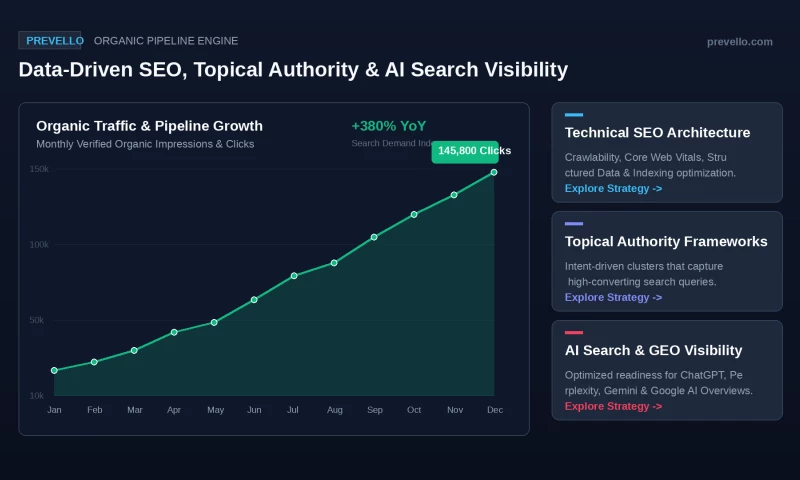Open Explore Strategy under Topical Authority Frameworks
The image size is (800, 480).
coord(613,297)
